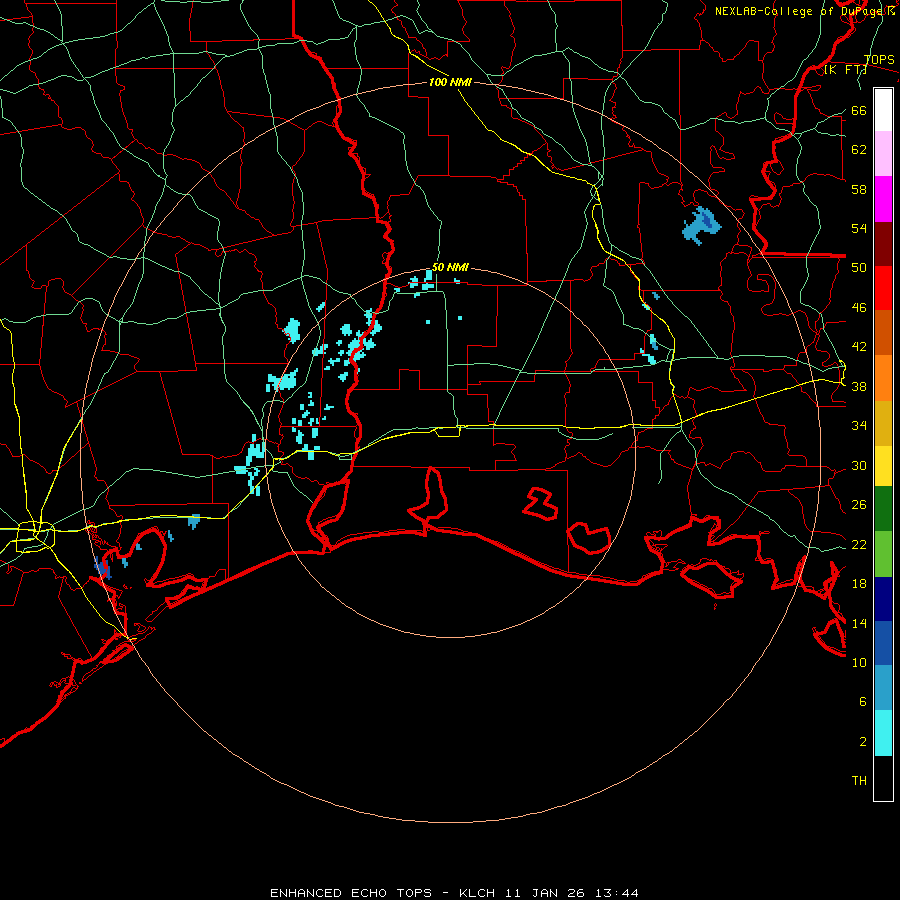Click the white swatch atop the tops legend
The width and height of the screenshot is (900, 900).
[883, 110]
